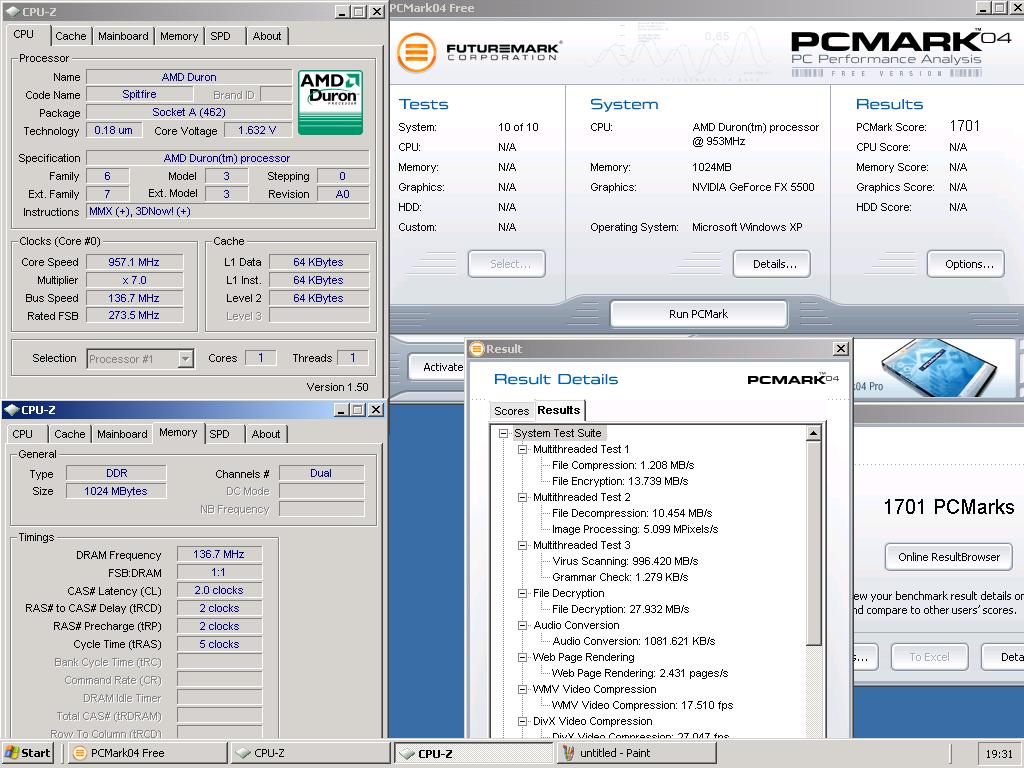
Task: Select Web Page Rendering: 2.431 pages/s row
Action: tap(639, 673)
